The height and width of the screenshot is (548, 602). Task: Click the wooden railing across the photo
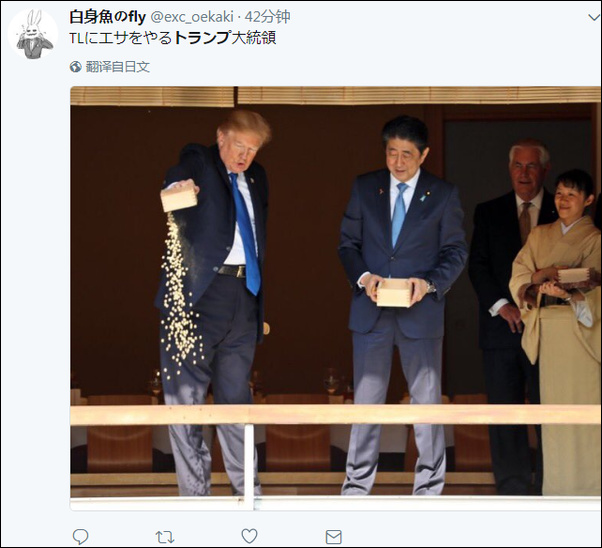335,414
